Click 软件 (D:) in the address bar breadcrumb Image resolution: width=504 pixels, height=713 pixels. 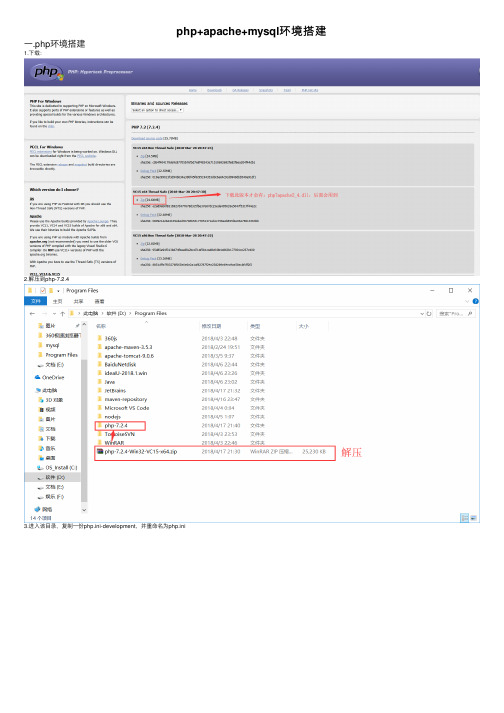(x=116, y=313)
